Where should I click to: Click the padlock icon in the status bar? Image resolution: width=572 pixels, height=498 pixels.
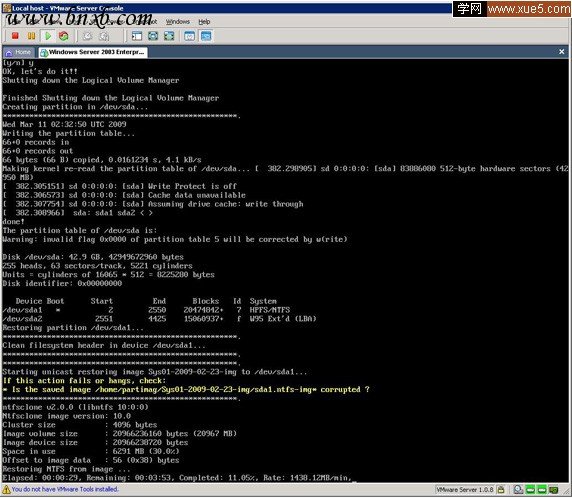pos(501,490)
